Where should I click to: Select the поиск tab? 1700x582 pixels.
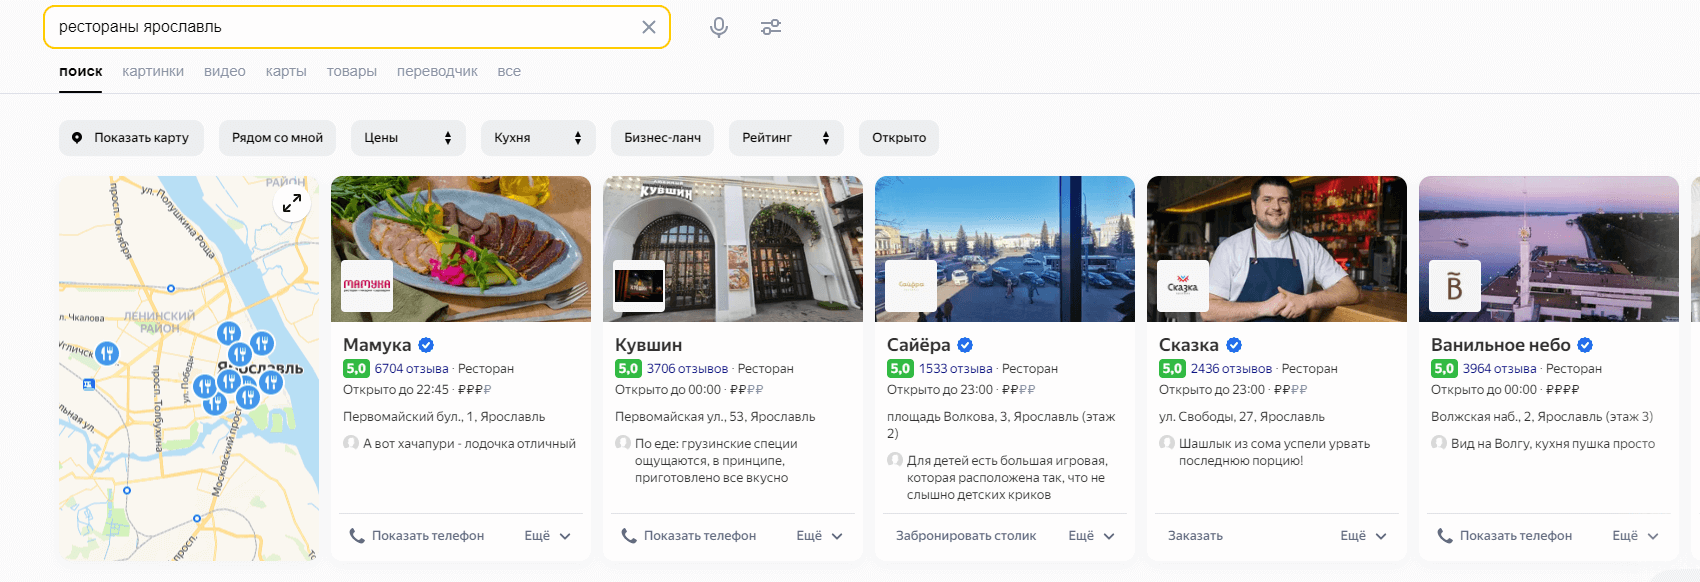[81, 72]
